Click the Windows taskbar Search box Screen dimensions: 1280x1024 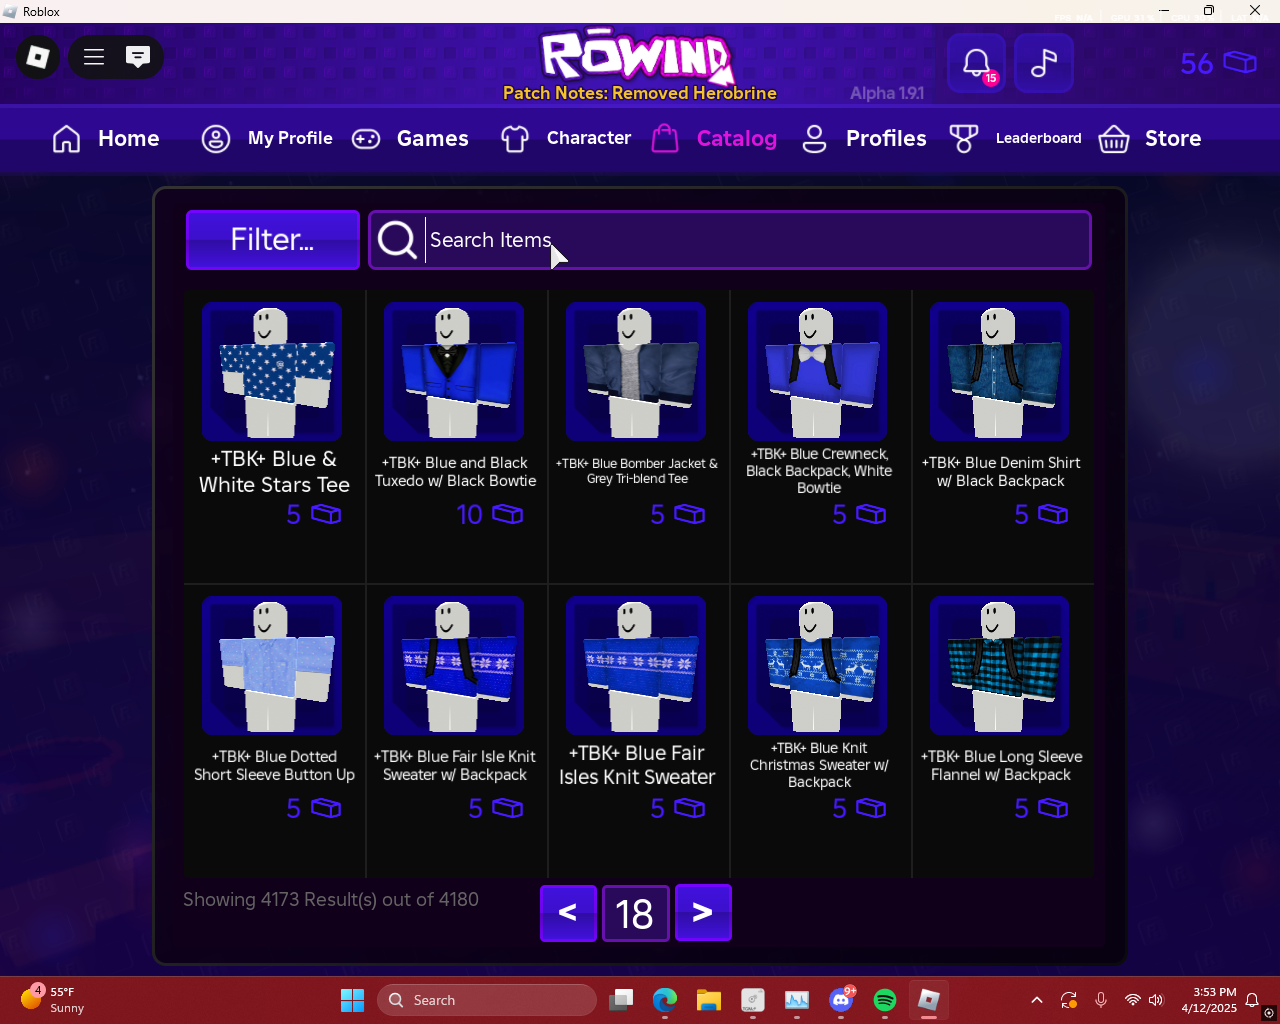coord(486,1000)
